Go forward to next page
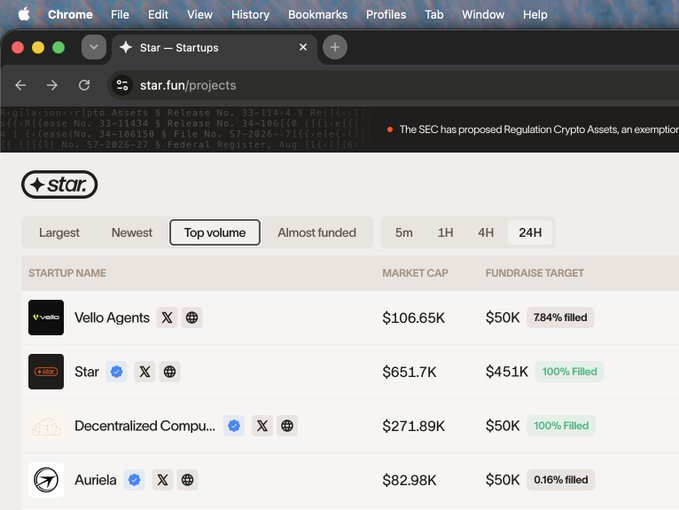This screenshot has height=510, width=679. pyautogui.click(x=52, y=85)
